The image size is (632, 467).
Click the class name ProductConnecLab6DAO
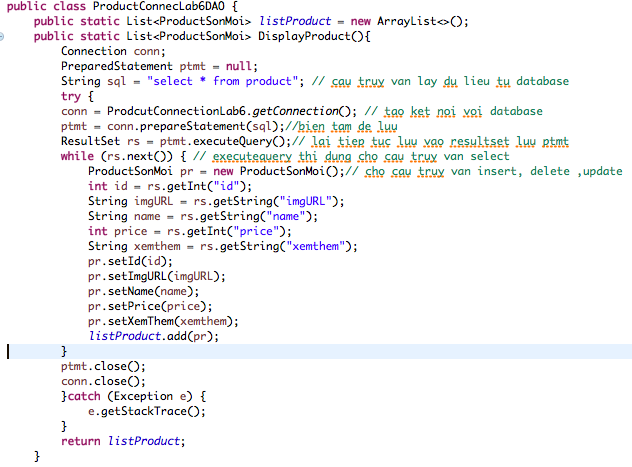click(159, 6)
